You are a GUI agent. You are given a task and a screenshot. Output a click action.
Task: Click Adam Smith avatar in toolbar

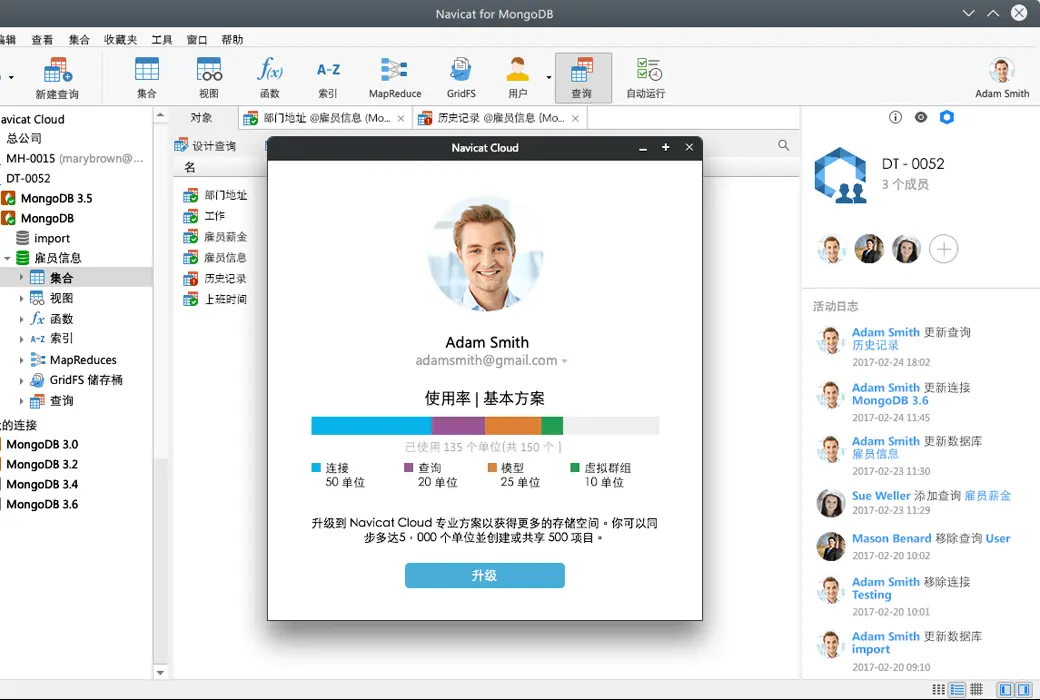point(1002,71)
